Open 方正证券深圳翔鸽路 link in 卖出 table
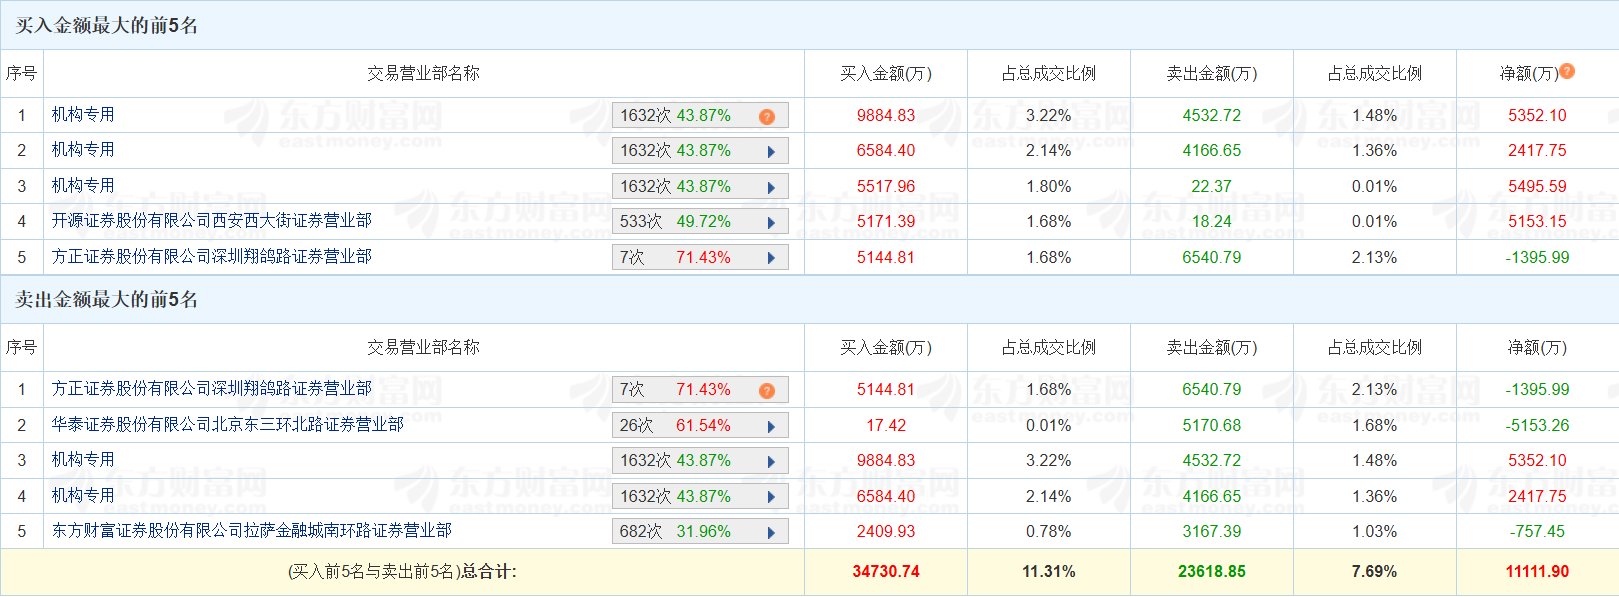Viewport: 1619px width, 597px height. click(211, 389)
